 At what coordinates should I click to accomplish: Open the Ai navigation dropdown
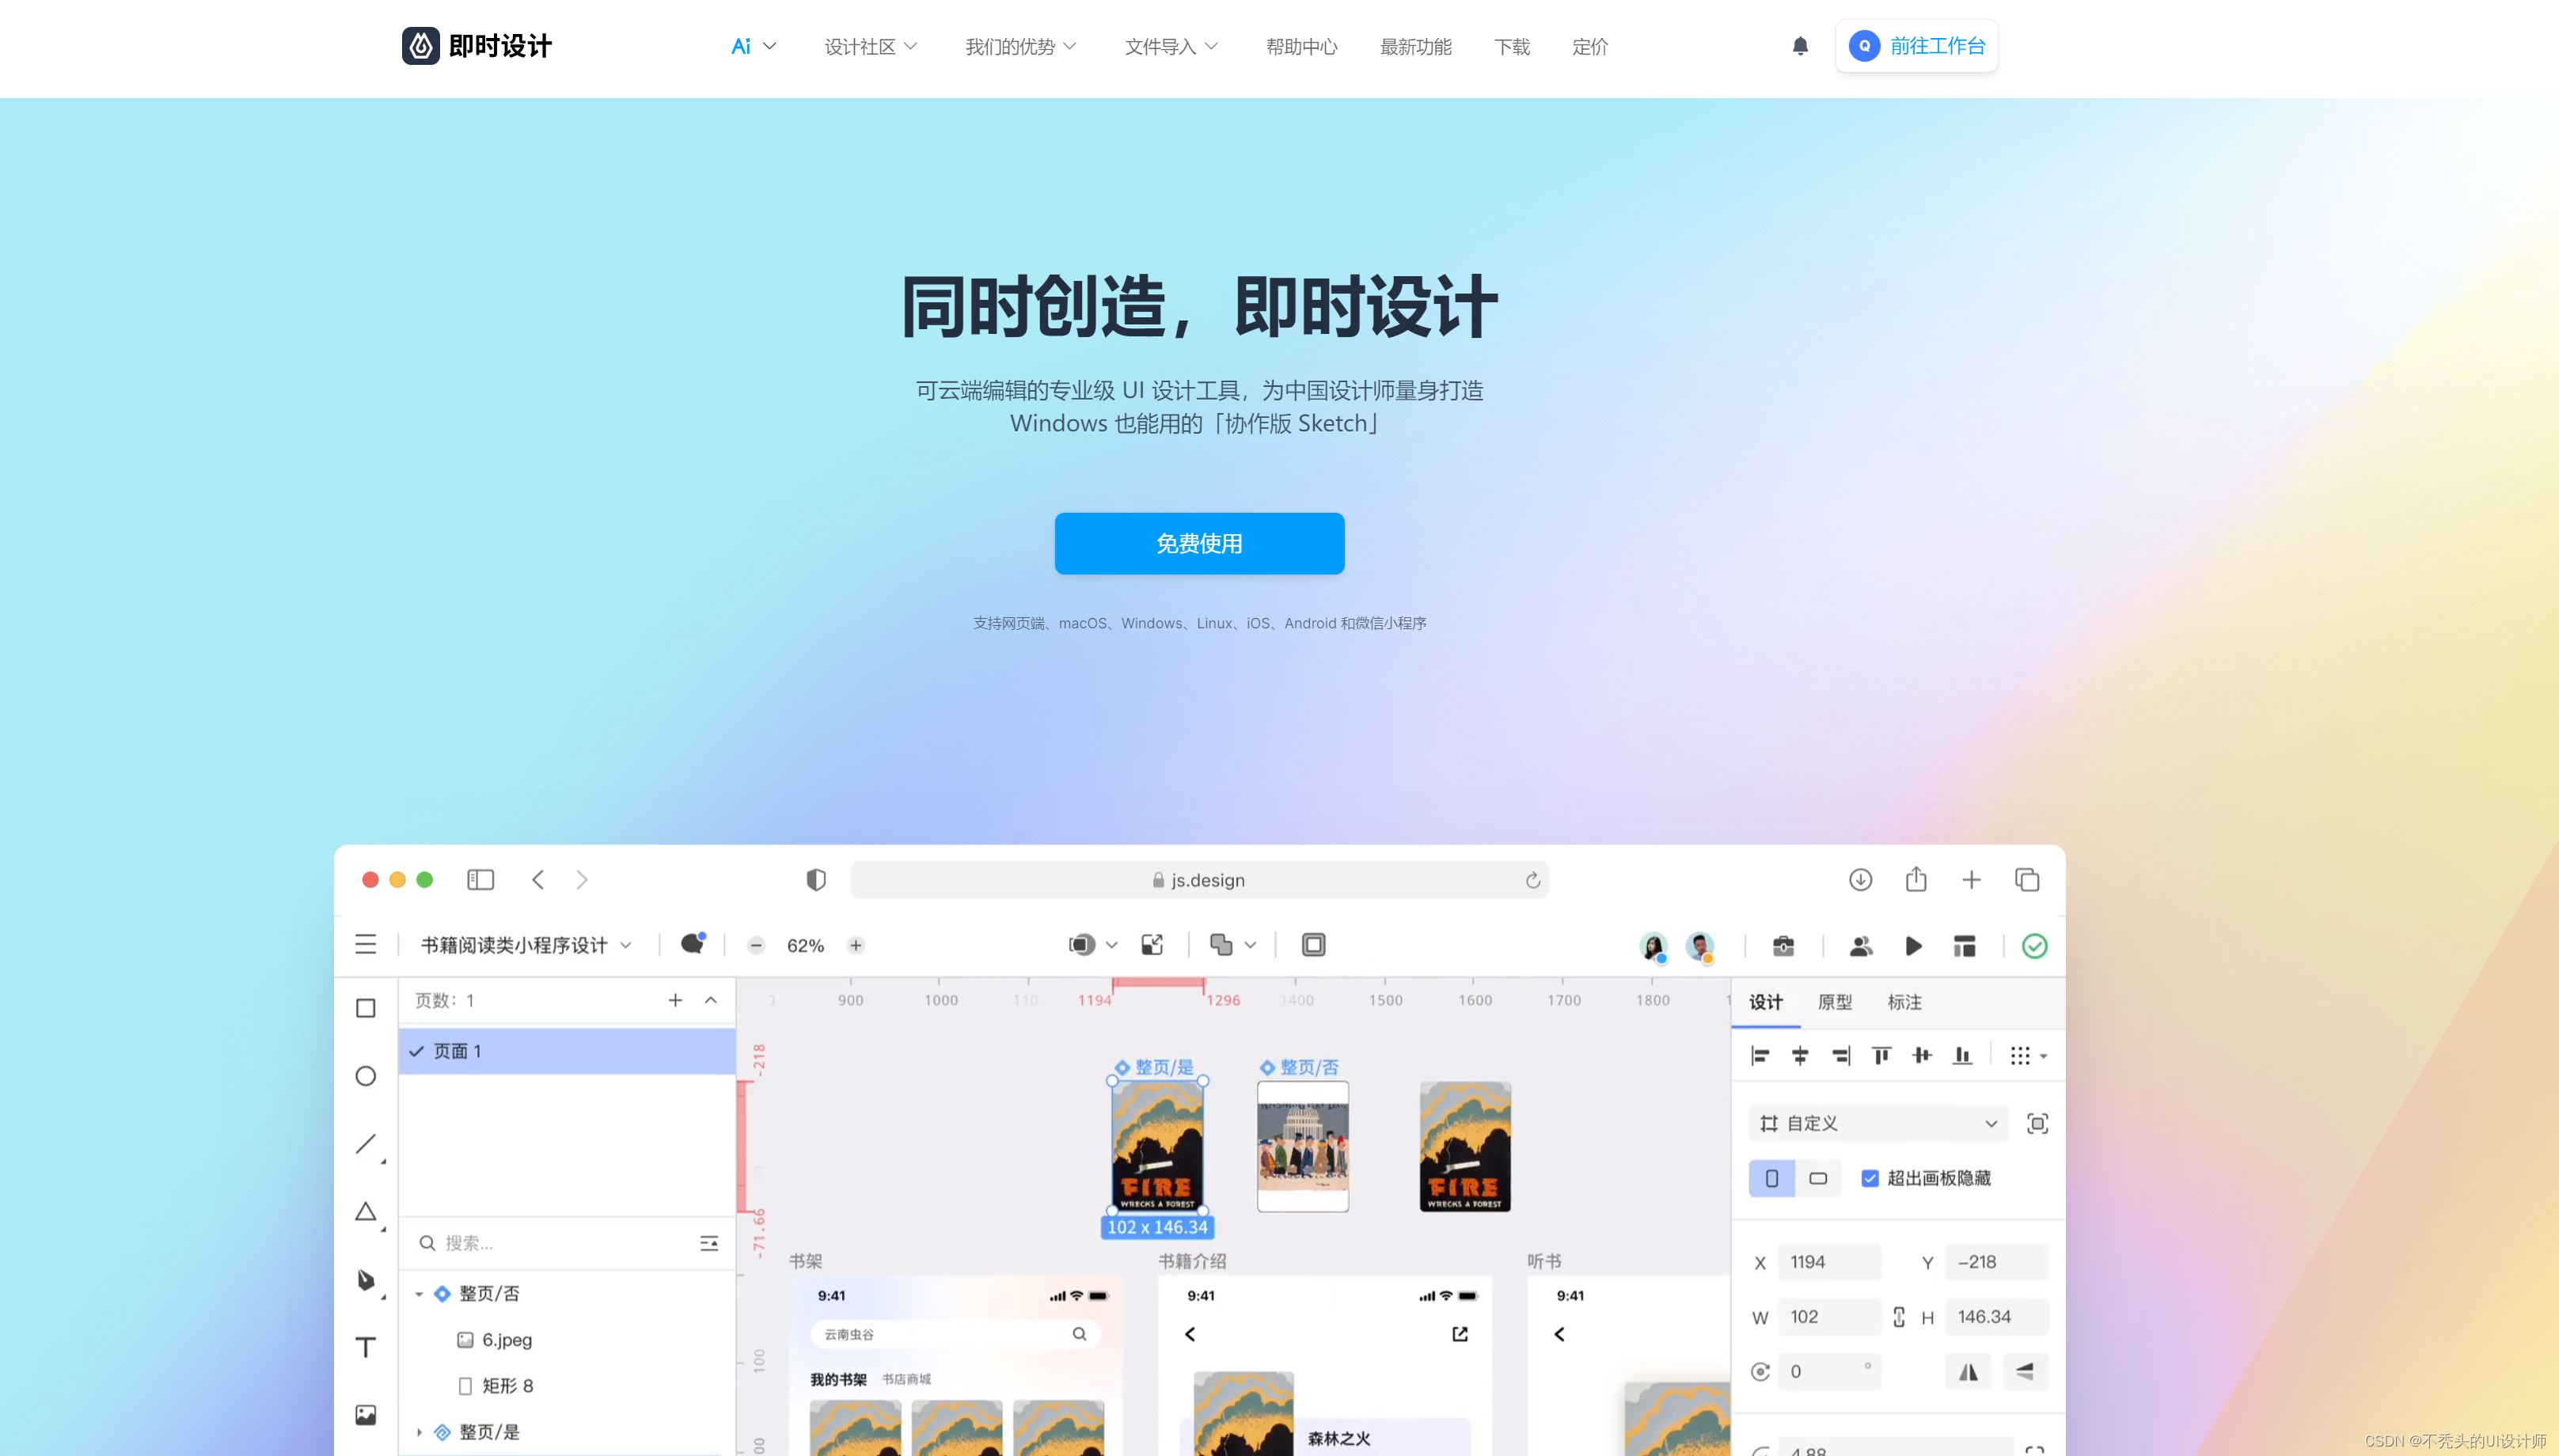tap(753, 46)
